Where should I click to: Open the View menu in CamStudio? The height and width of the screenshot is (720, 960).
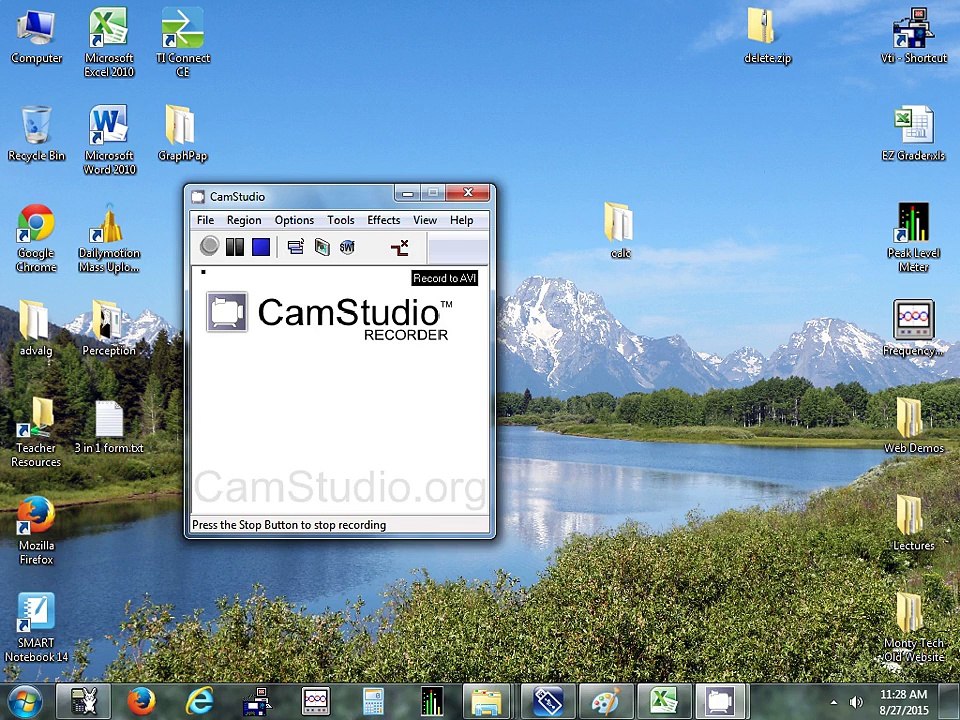(x=424, y=220)
